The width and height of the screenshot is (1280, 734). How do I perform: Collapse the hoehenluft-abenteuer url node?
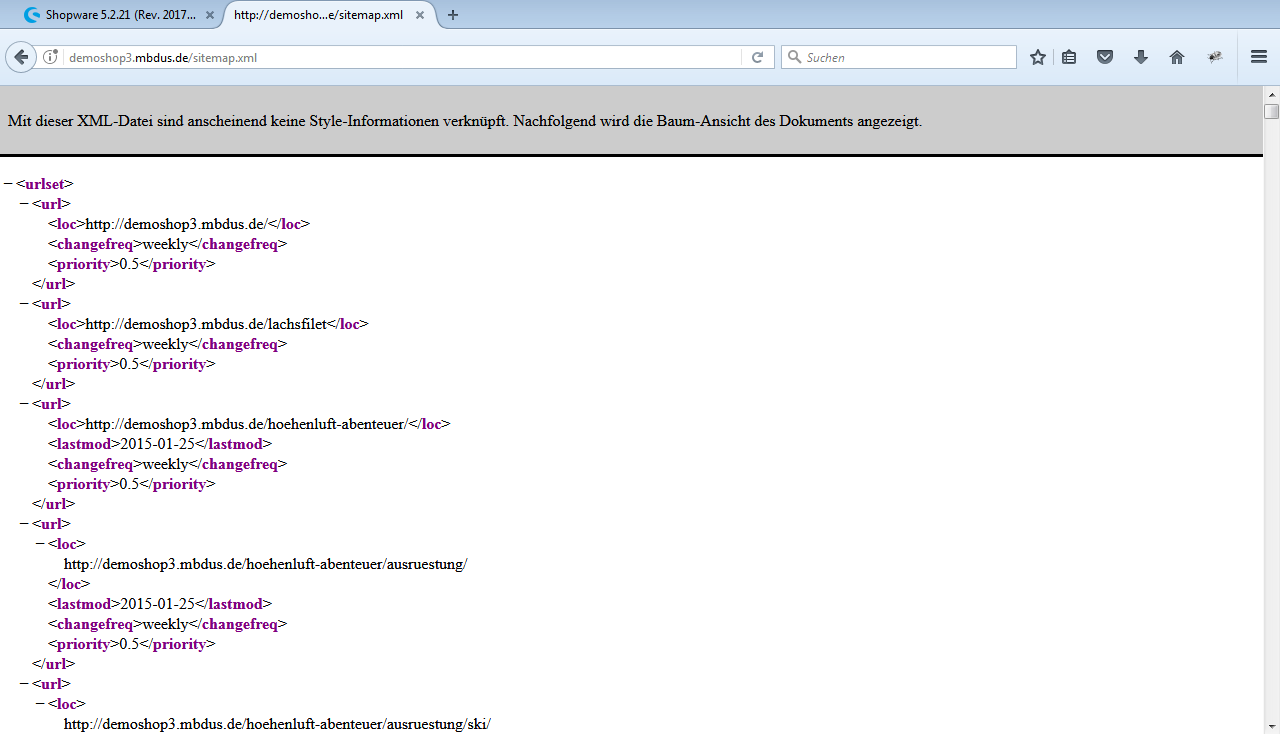click(x=24, y=404)
